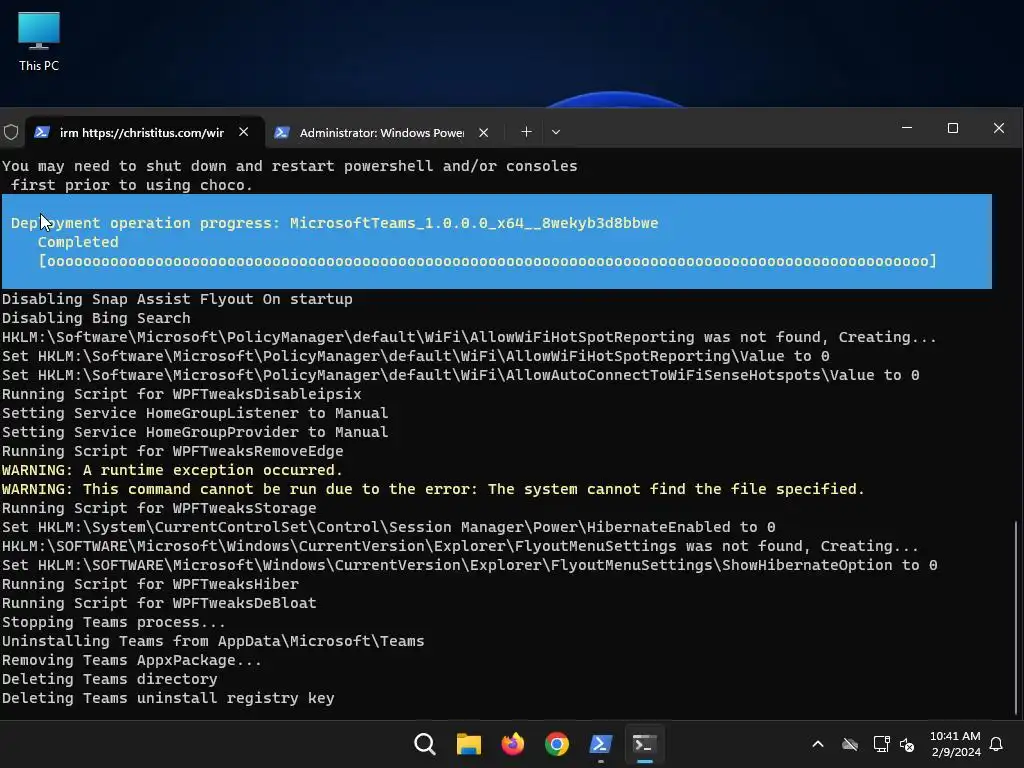
Task: Click OneDrive cloud tray icon
Action: [850, 744]
